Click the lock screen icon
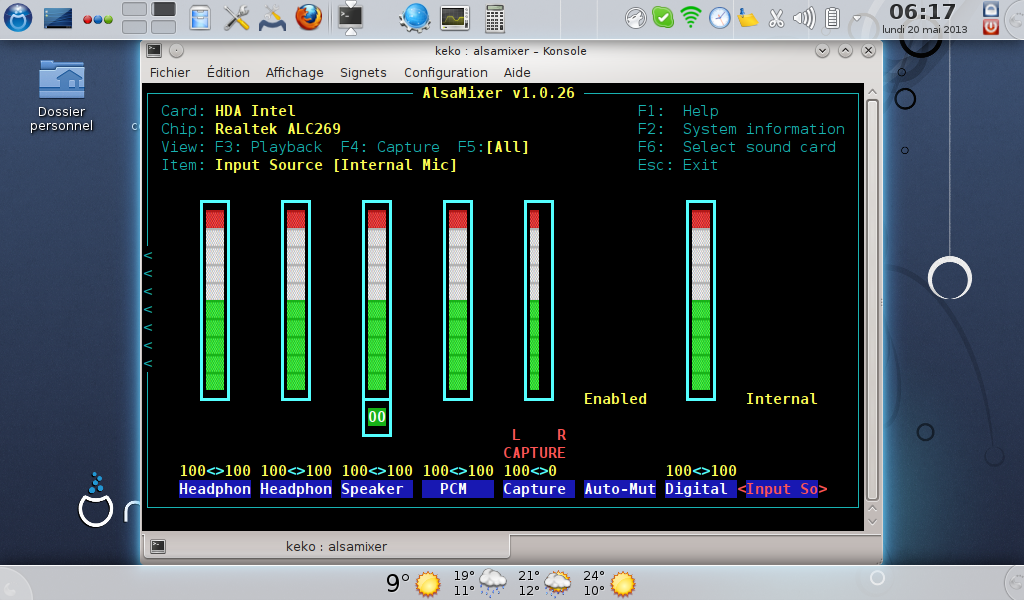 click(x=991, y=9)
